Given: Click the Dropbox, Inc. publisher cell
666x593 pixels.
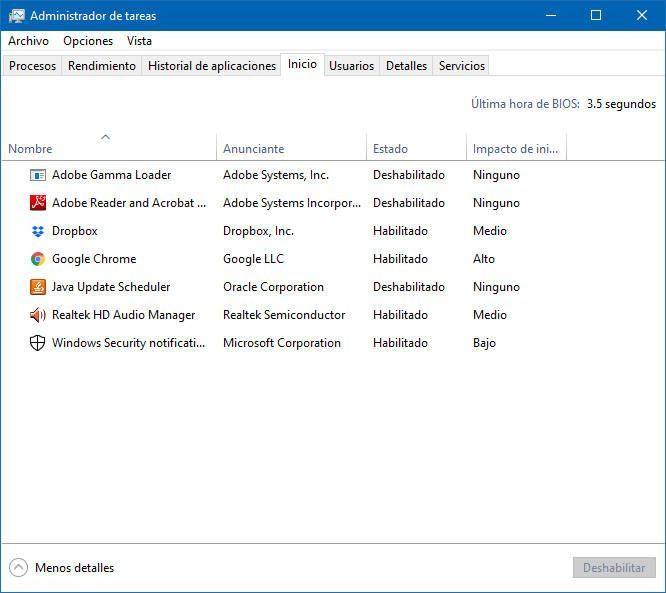Looking at the screenshot, I should click(x=258, y=231).
